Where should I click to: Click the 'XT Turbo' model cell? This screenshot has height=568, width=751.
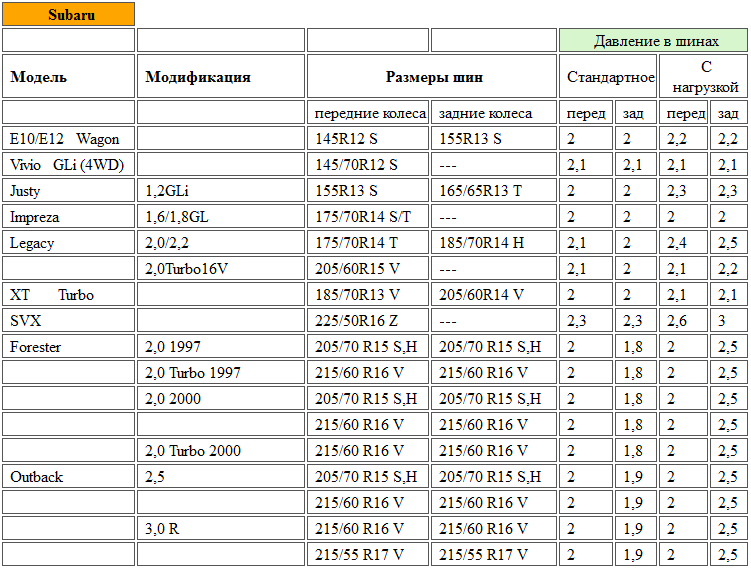pyautogui.click(x=68, y=295)
